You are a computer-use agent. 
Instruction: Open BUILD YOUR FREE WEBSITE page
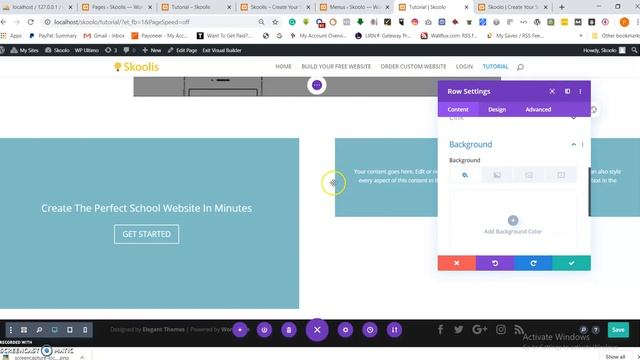(336, 67)
